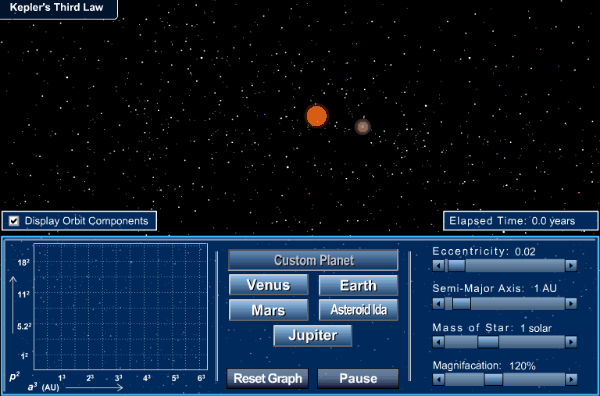Choose the Asteroid Ida button

(x=359, y=310)
